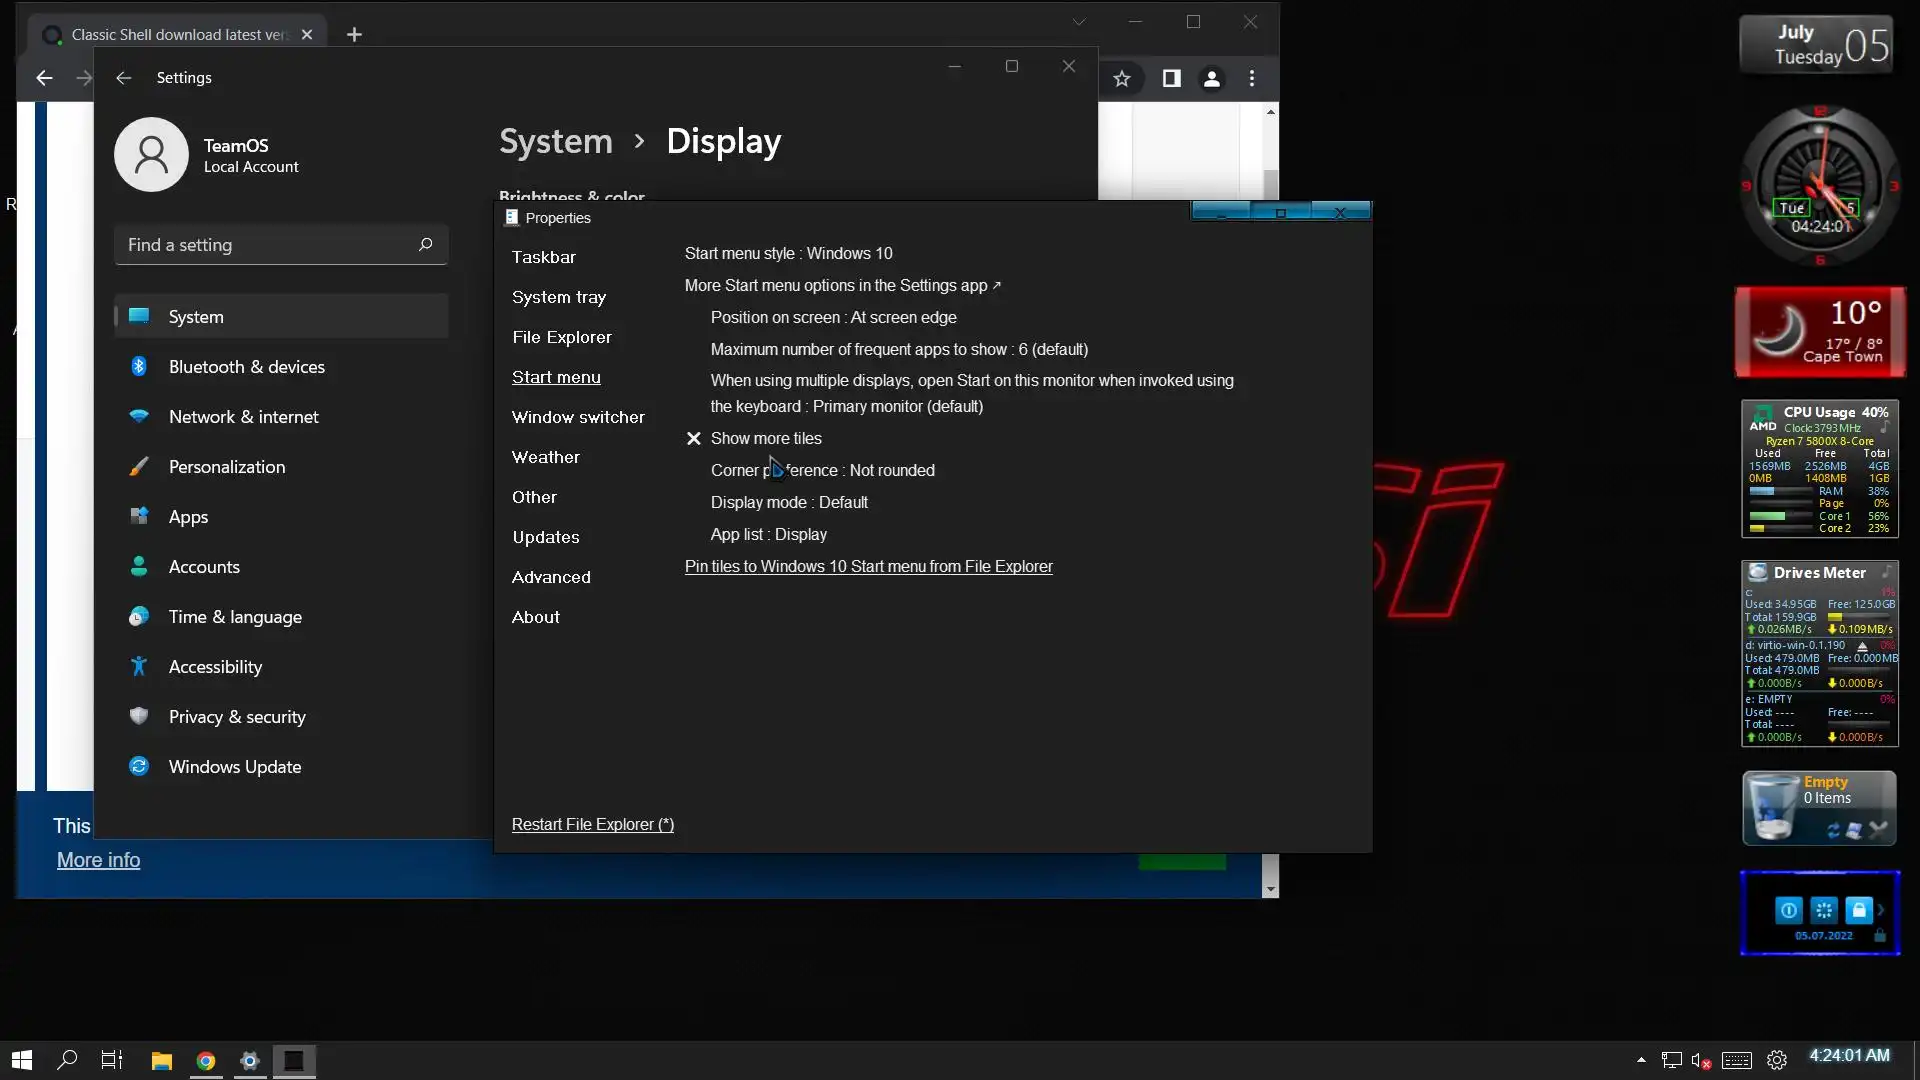
Task: Select the Window switcher section
Action: point(577,417)
